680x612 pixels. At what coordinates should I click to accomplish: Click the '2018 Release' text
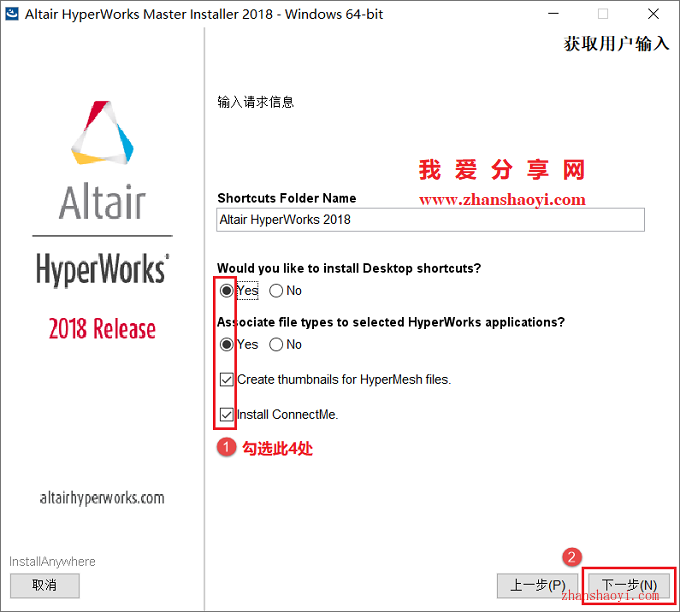pos(102,329)
